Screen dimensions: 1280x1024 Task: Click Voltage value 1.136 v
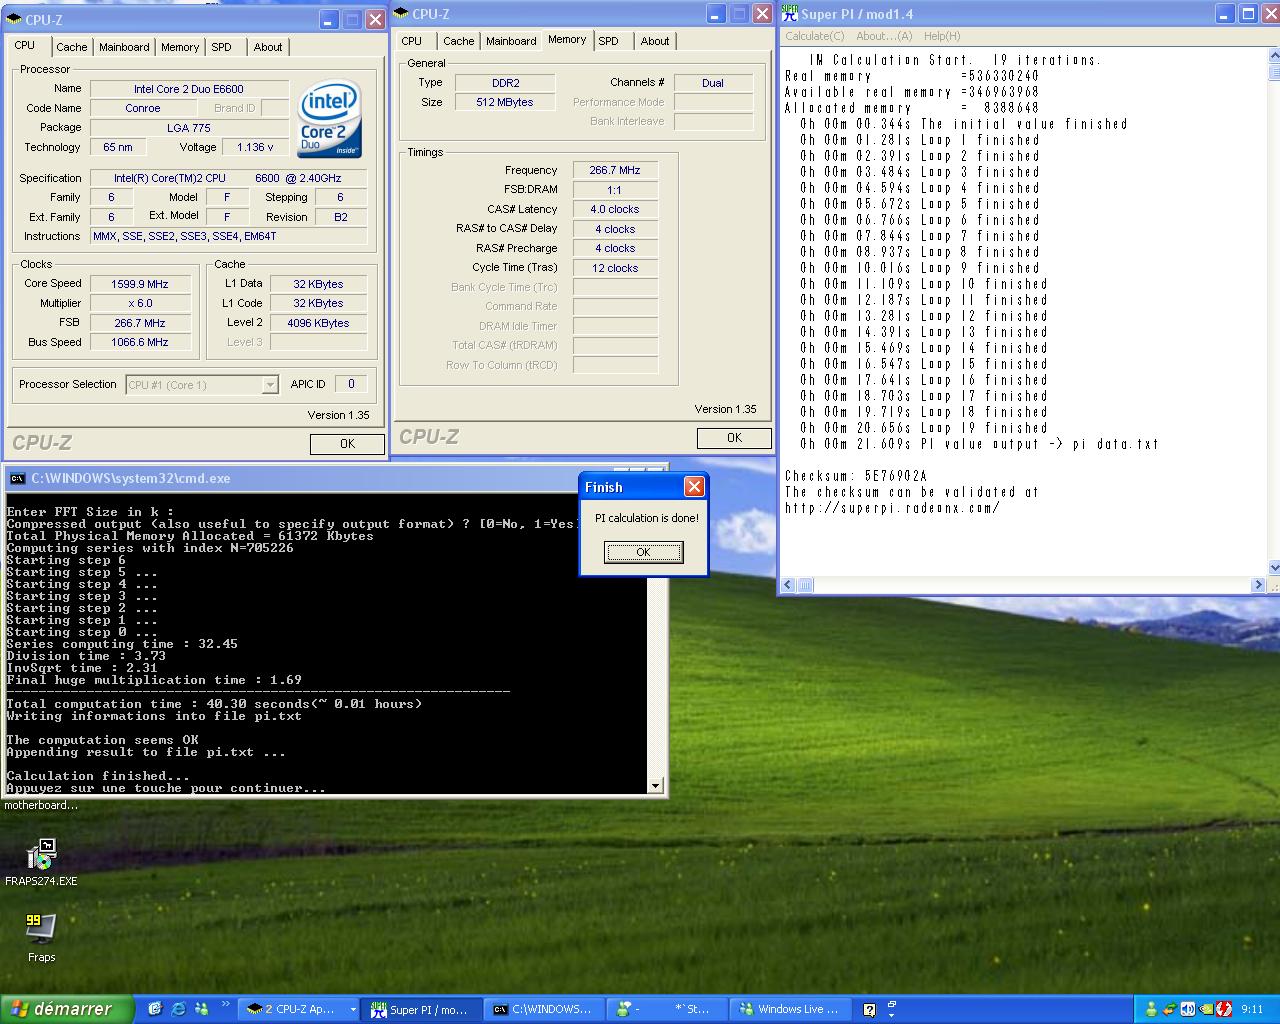pos(255,147)
